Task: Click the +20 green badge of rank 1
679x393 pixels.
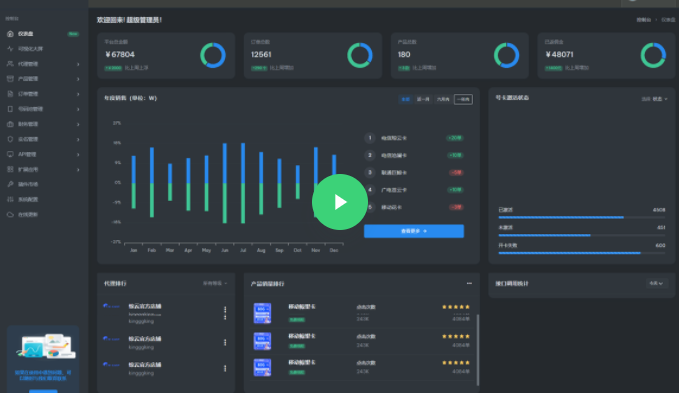Action: 455,138
